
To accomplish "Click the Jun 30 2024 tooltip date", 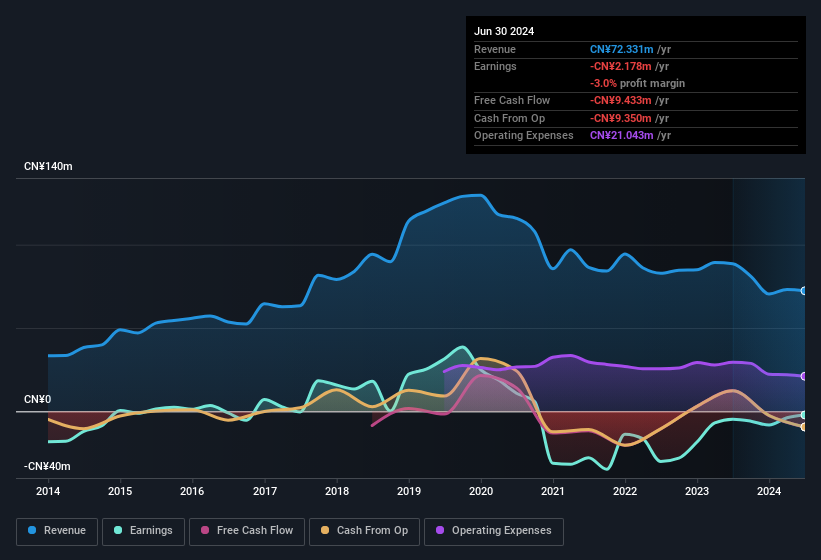I will [504, 31].
